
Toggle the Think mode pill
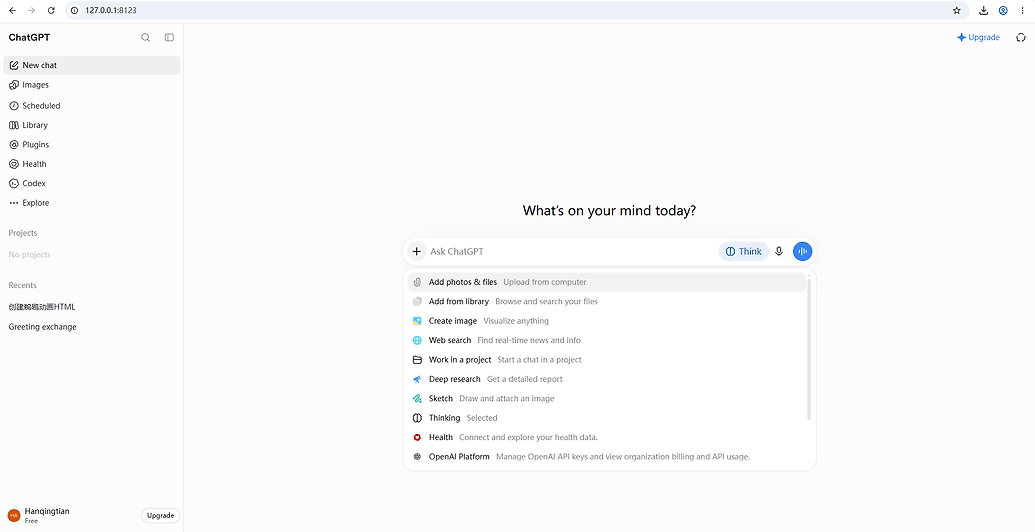[744, 251]
